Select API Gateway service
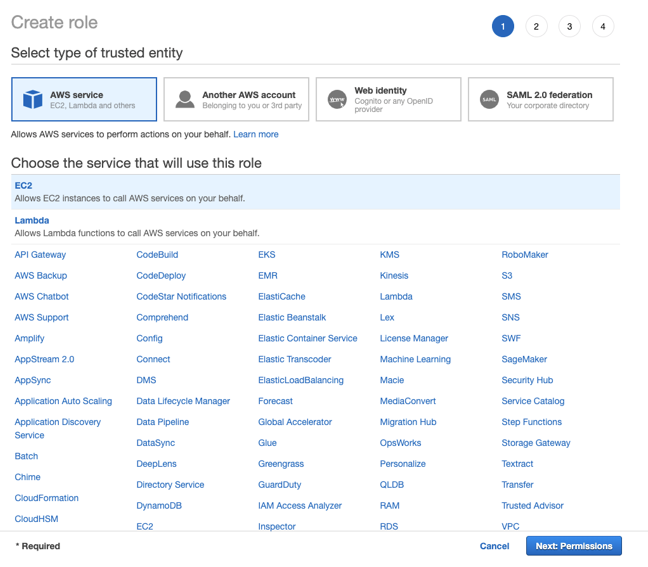The width and height of the screenshot is (648, 567). point(40,255)
